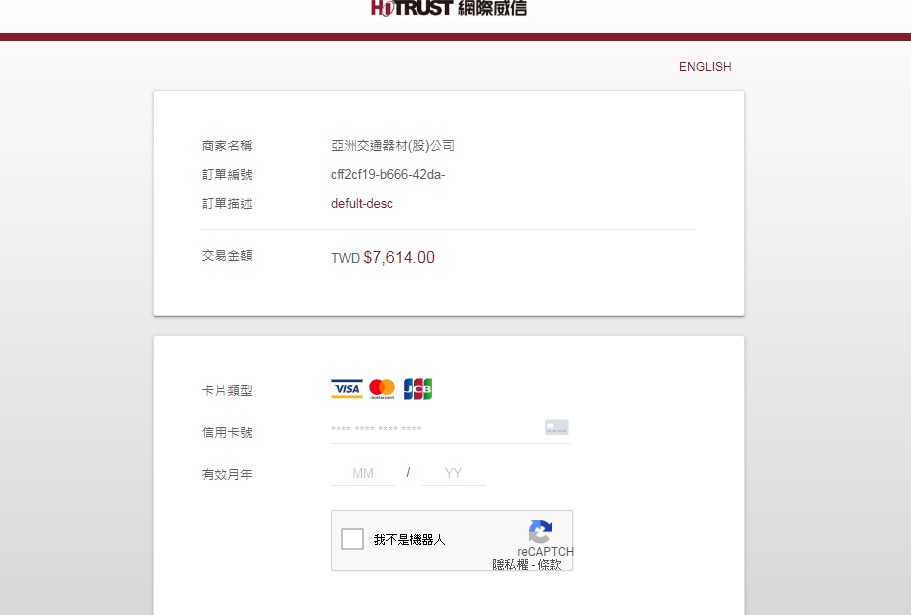This screenshot has height=615, width=911.
Task: Click the MM expiry month field
Action: [363, 473]
